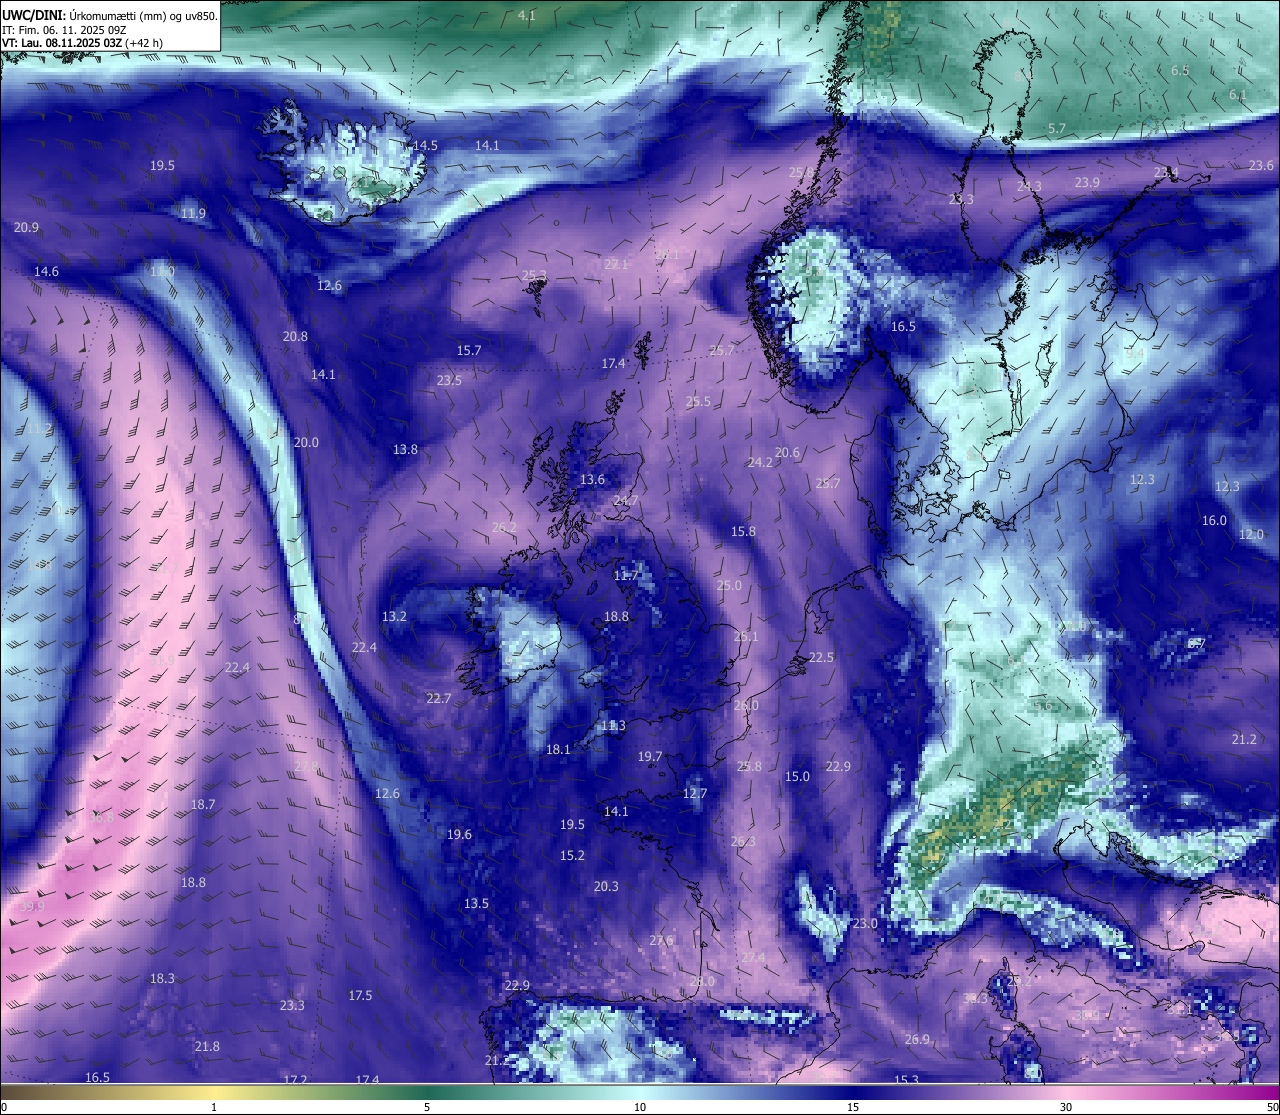This screenshot has width=1280, height=1115.
Task: Click the 25.1 value label
Action: (x=746, y=637)
